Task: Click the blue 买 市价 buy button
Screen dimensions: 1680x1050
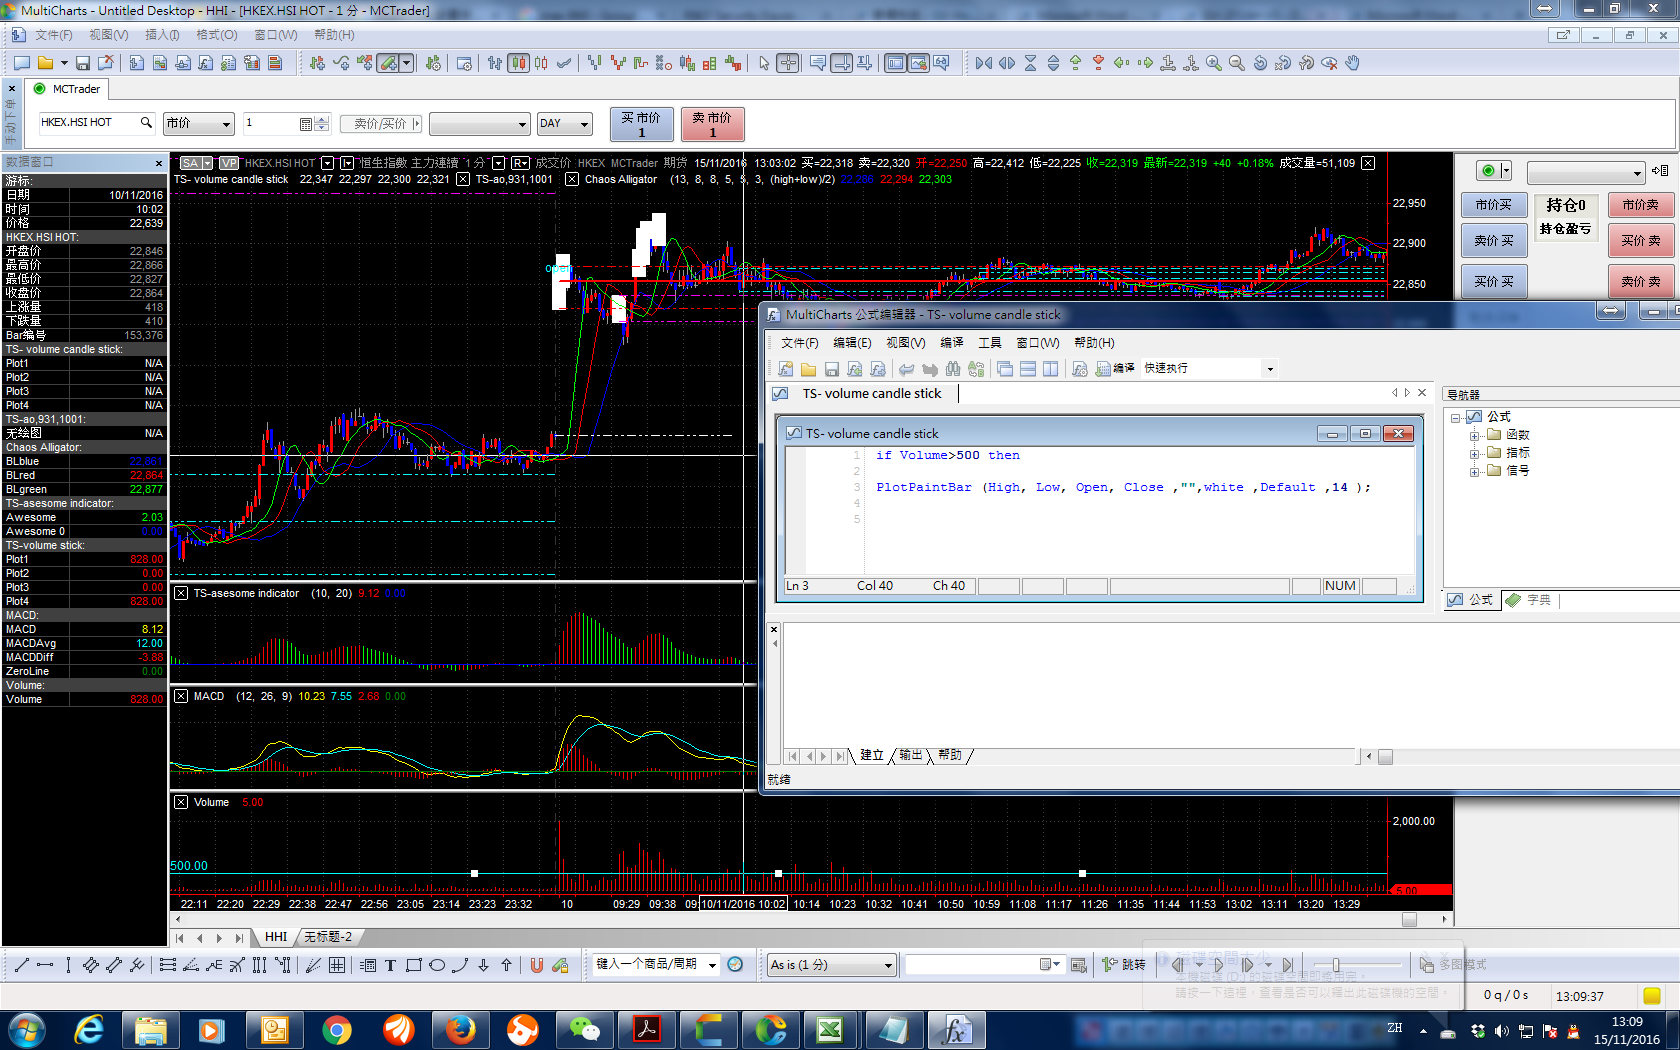Action: tap(642, 124)
